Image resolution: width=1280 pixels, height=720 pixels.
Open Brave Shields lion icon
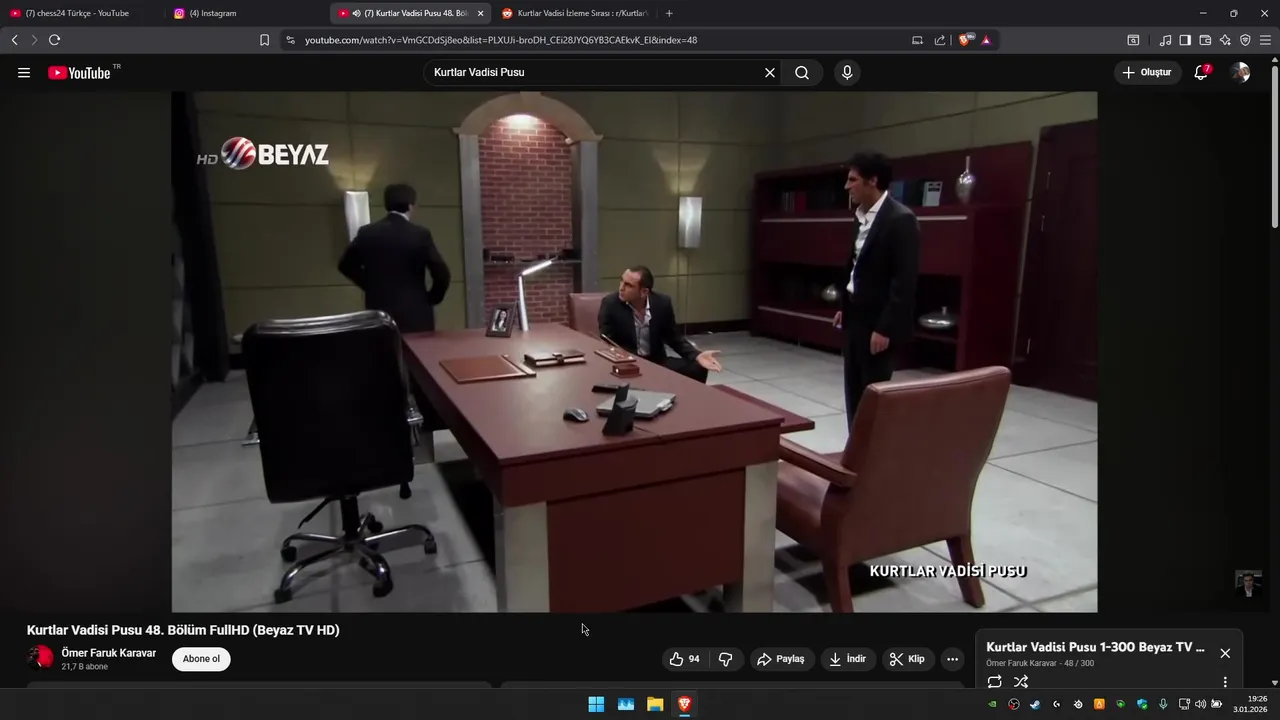click(966, 40)
